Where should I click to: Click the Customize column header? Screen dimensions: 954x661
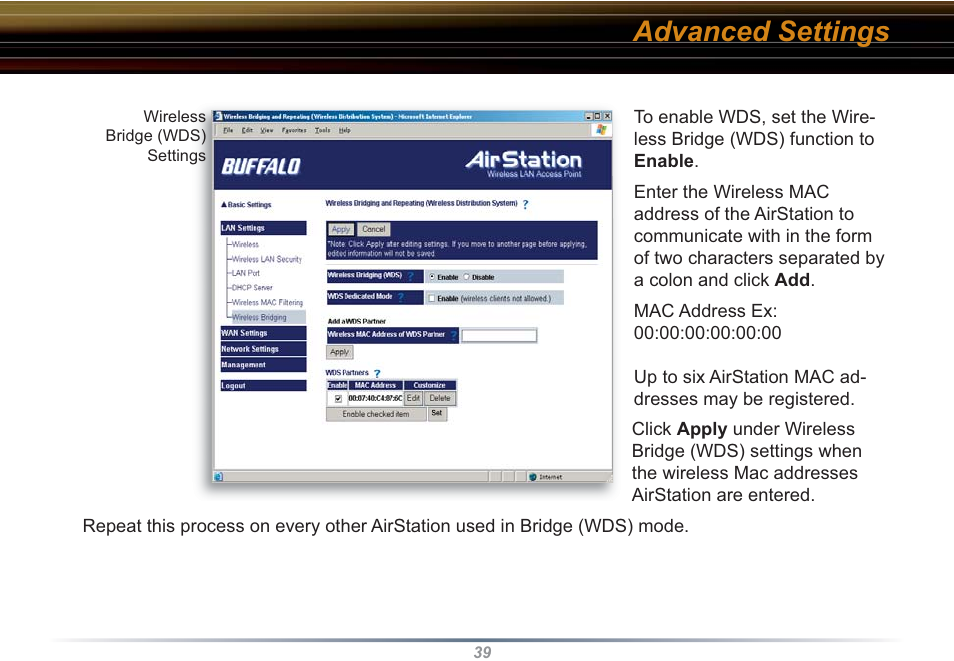[430, 385]
